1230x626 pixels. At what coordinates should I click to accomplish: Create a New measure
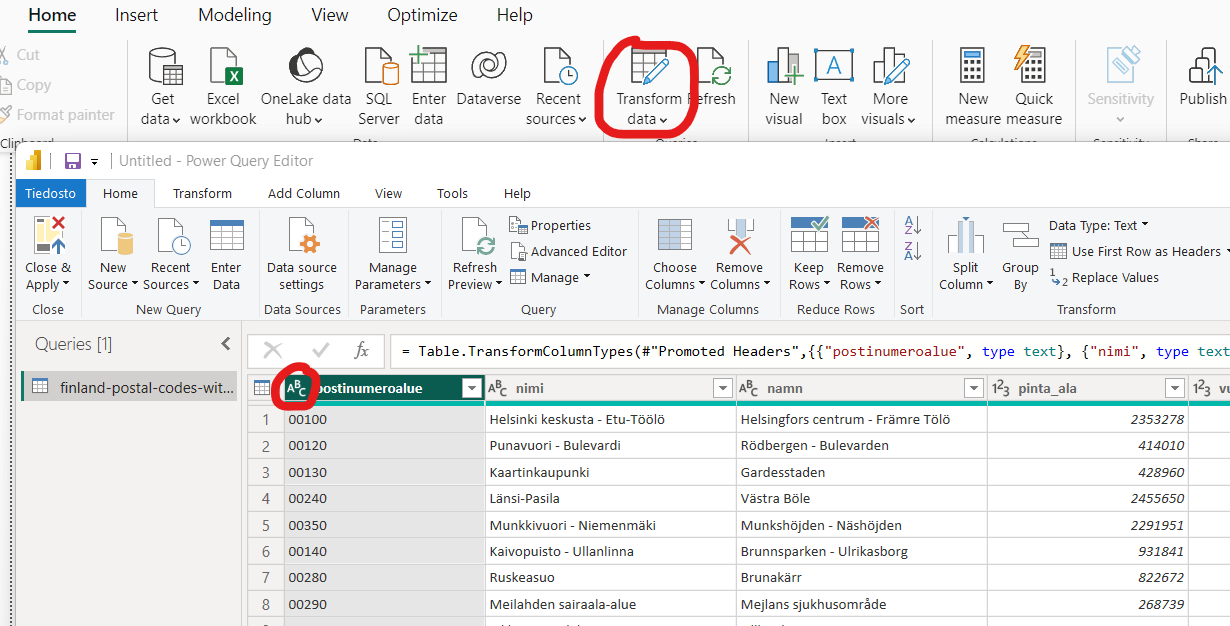[x=973, y=87]
